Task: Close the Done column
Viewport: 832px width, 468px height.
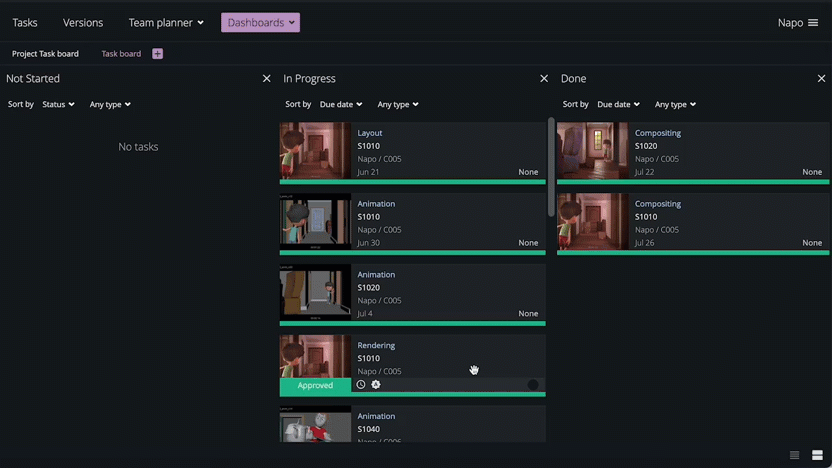Action: pyautogui.click(x=821, y=79)
